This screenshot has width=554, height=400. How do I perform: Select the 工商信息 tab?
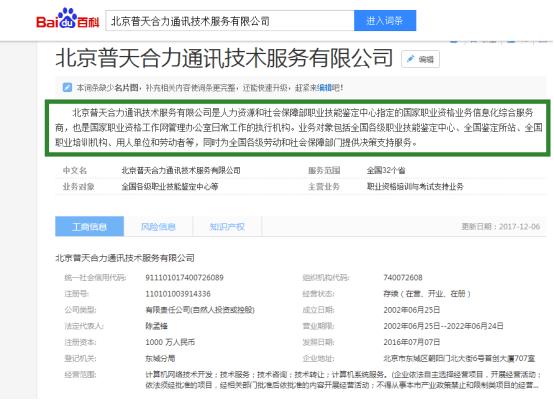coord(89,226)
